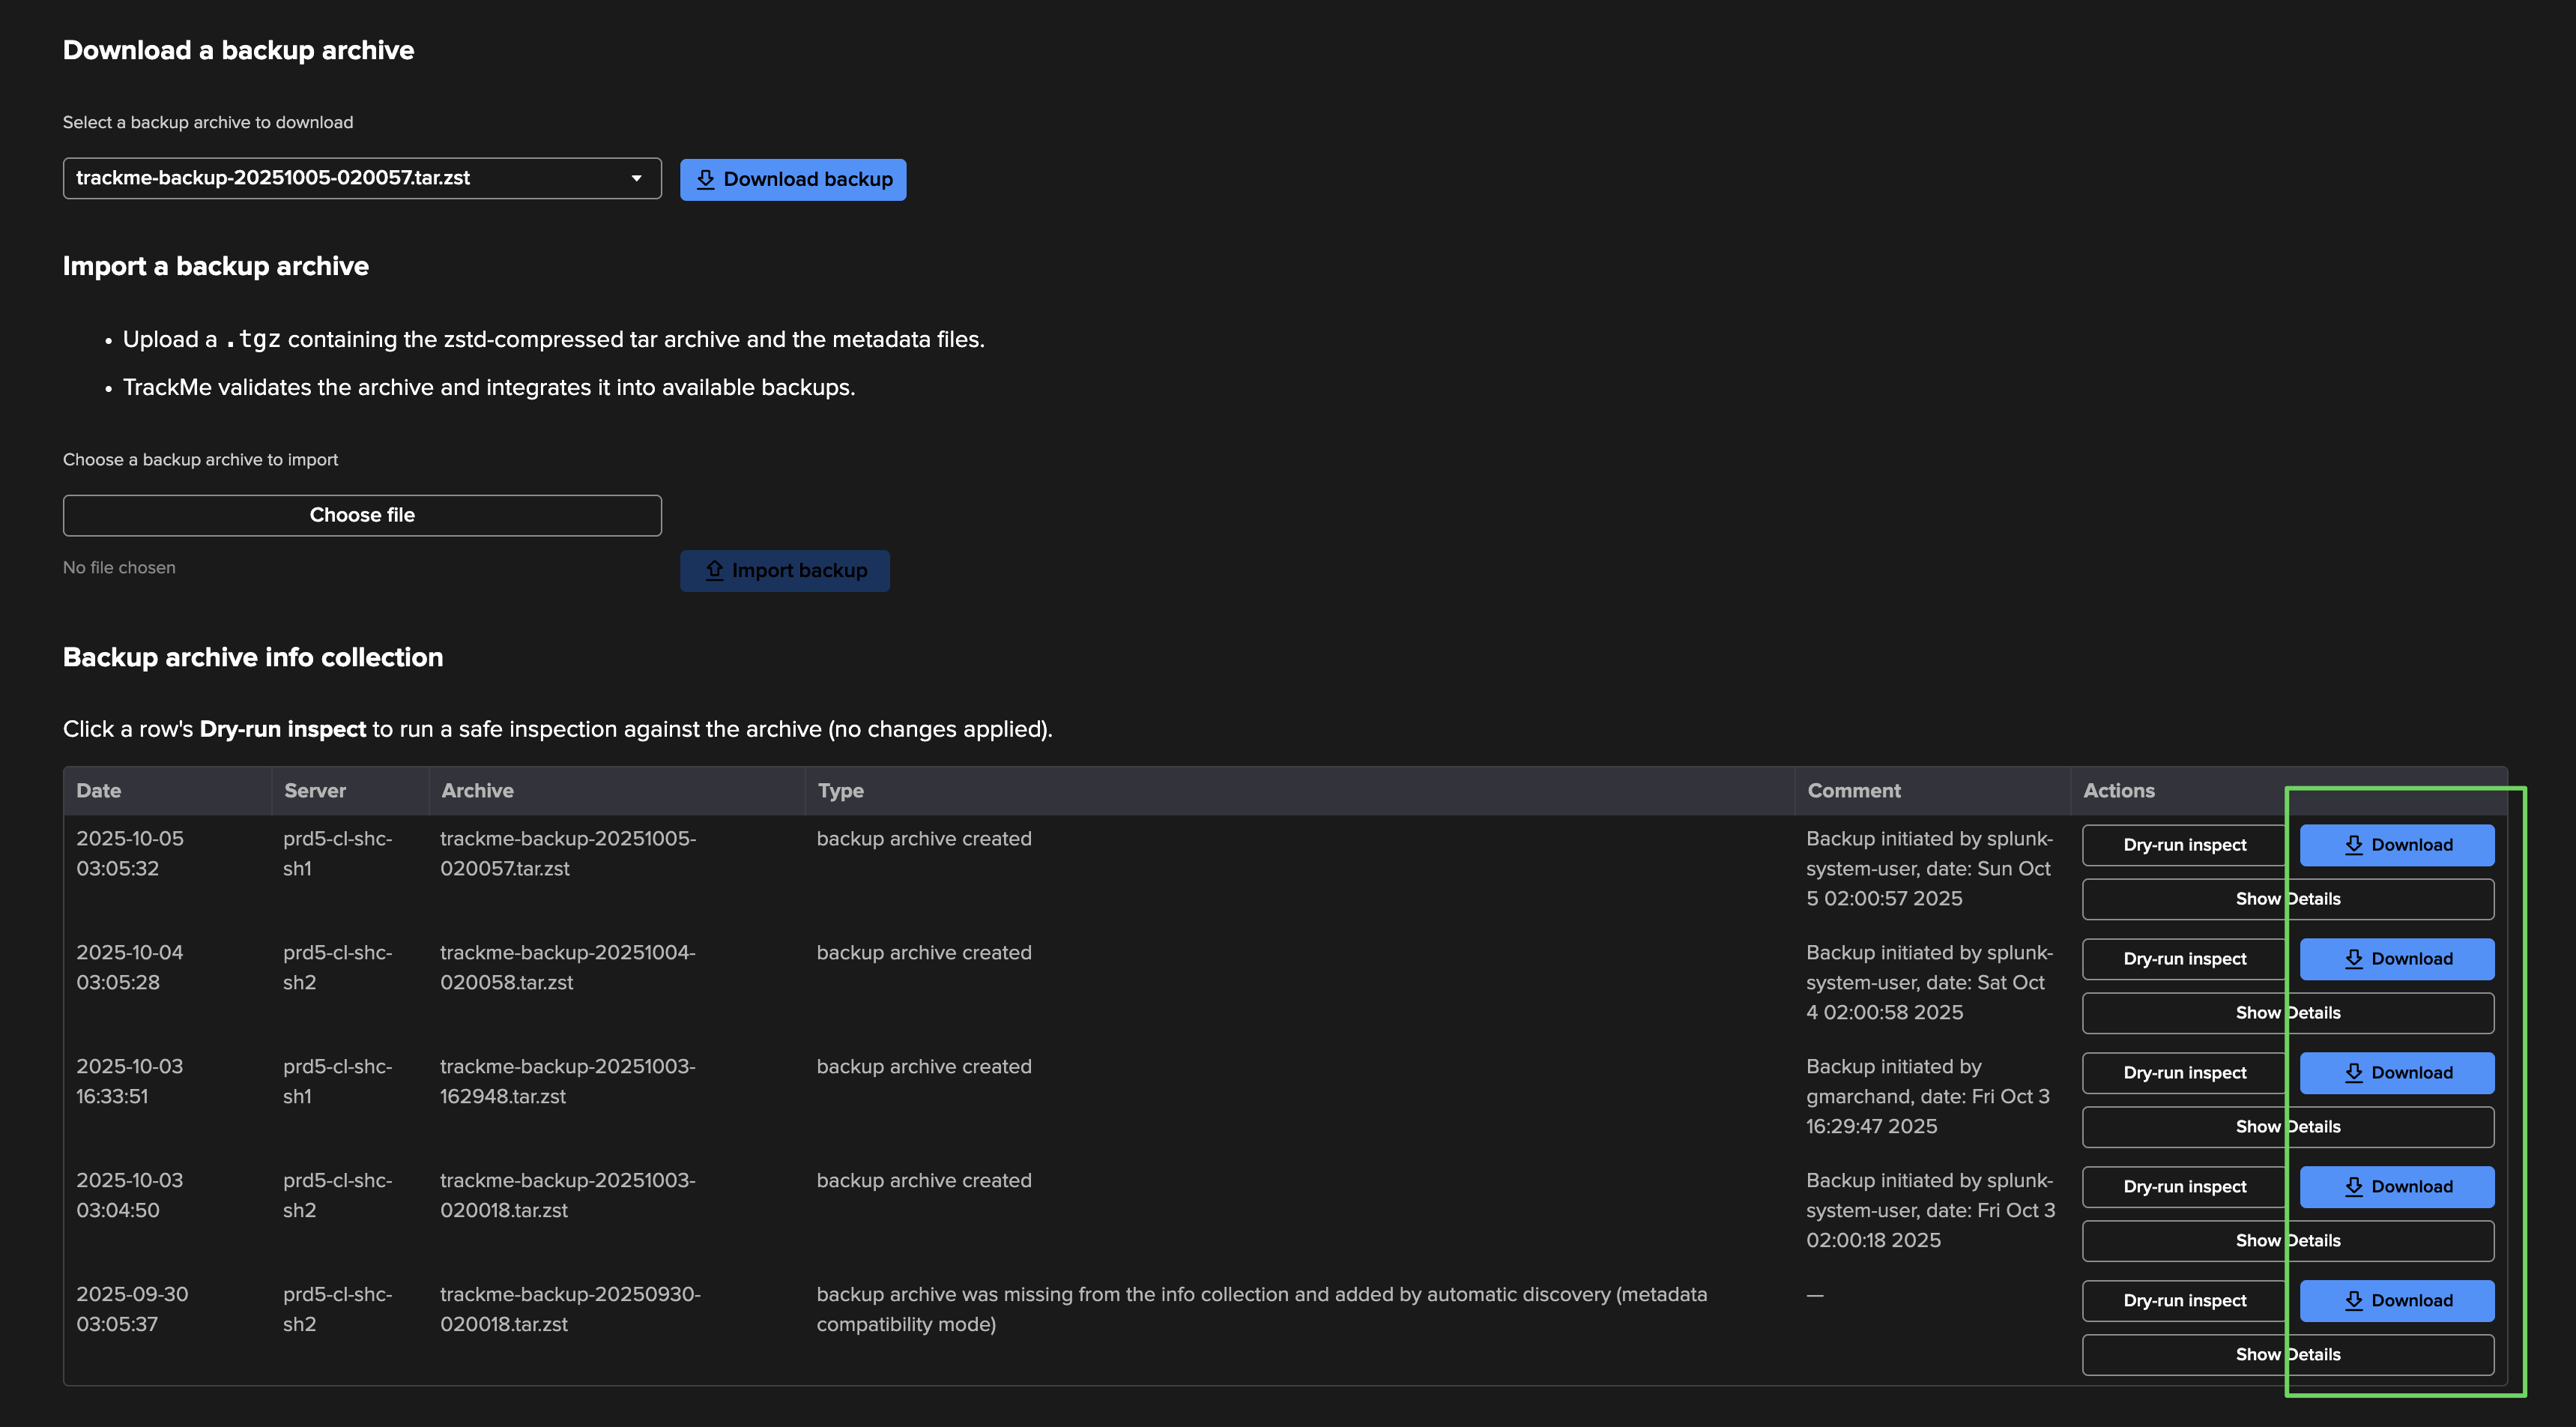This screenshot has width=2576, height=1427.
Task: Show Details for the 2025-09-30 backup
Action: pyautogui.click(x=2287, y=1355)
